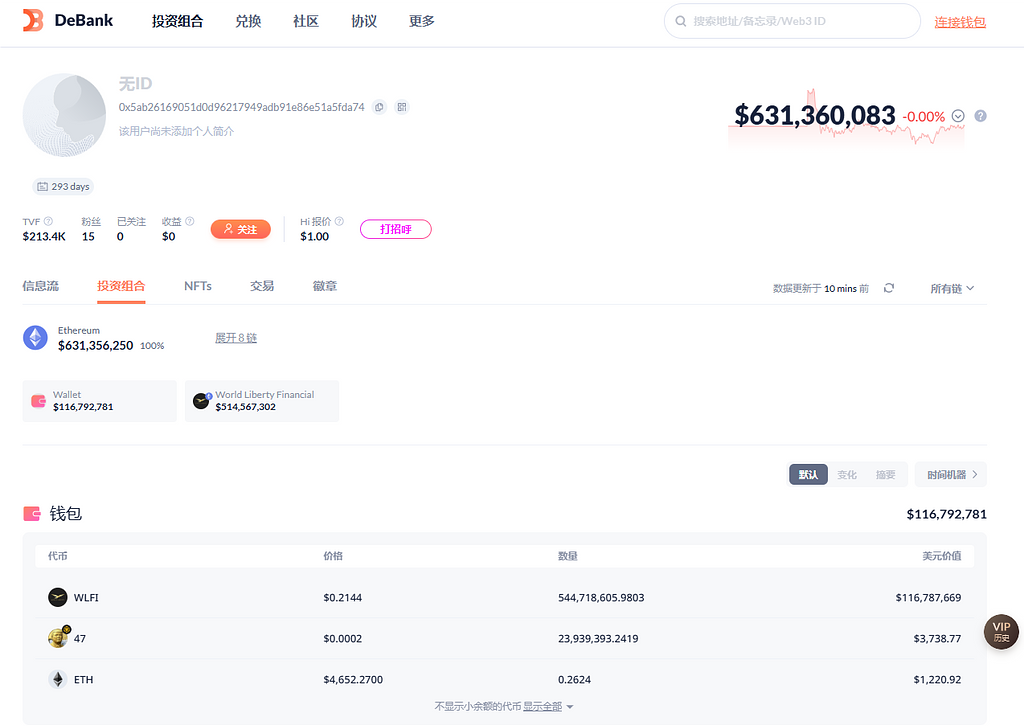The width and height of the screenshot is (1024, 726).
Task: Copy the wallet address with copy icon
Action: point(379,107)
